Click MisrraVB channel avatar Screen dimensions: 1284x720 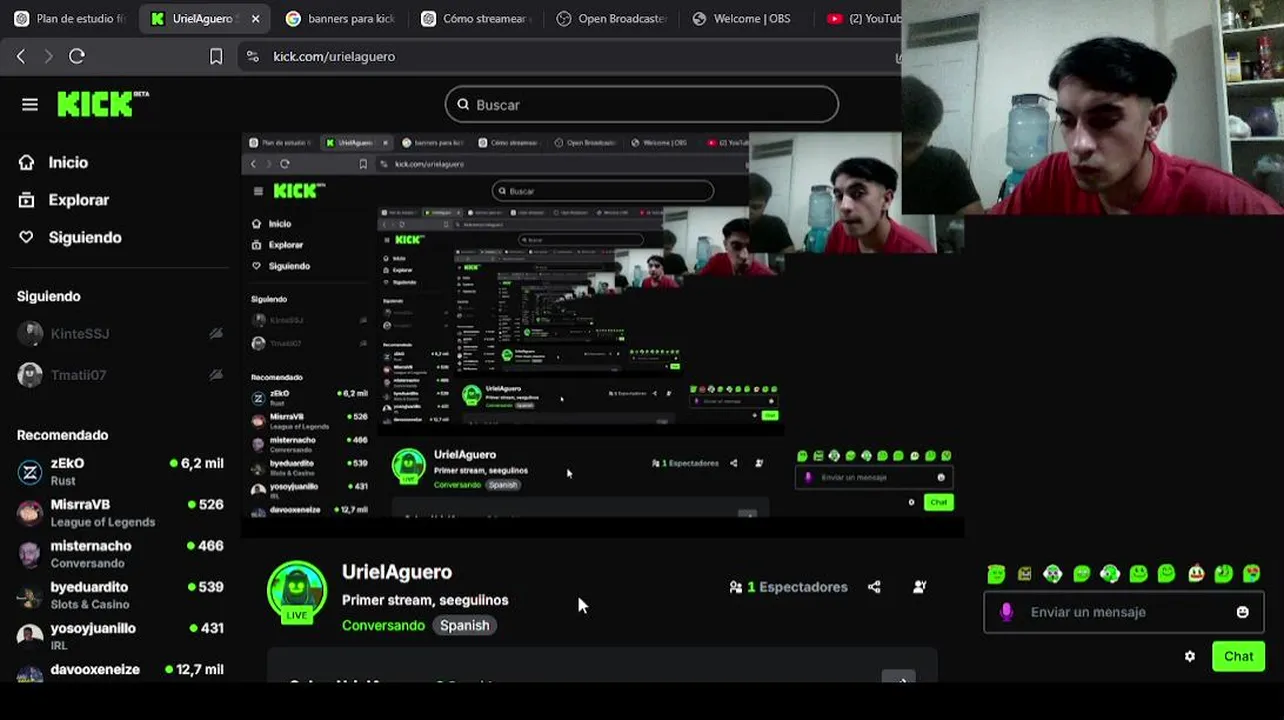click(30, 513)
